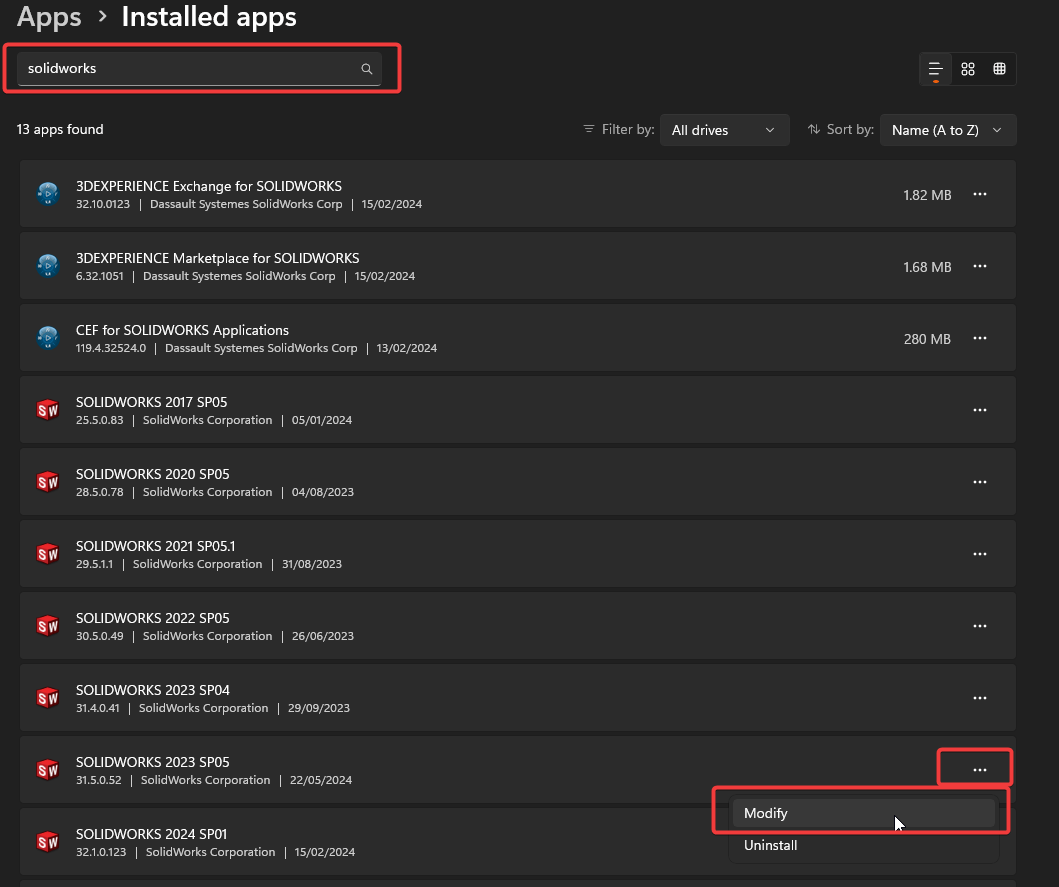Switch to tile view layout
This screenshot has height=887, width=1059.
pos(967,68)
